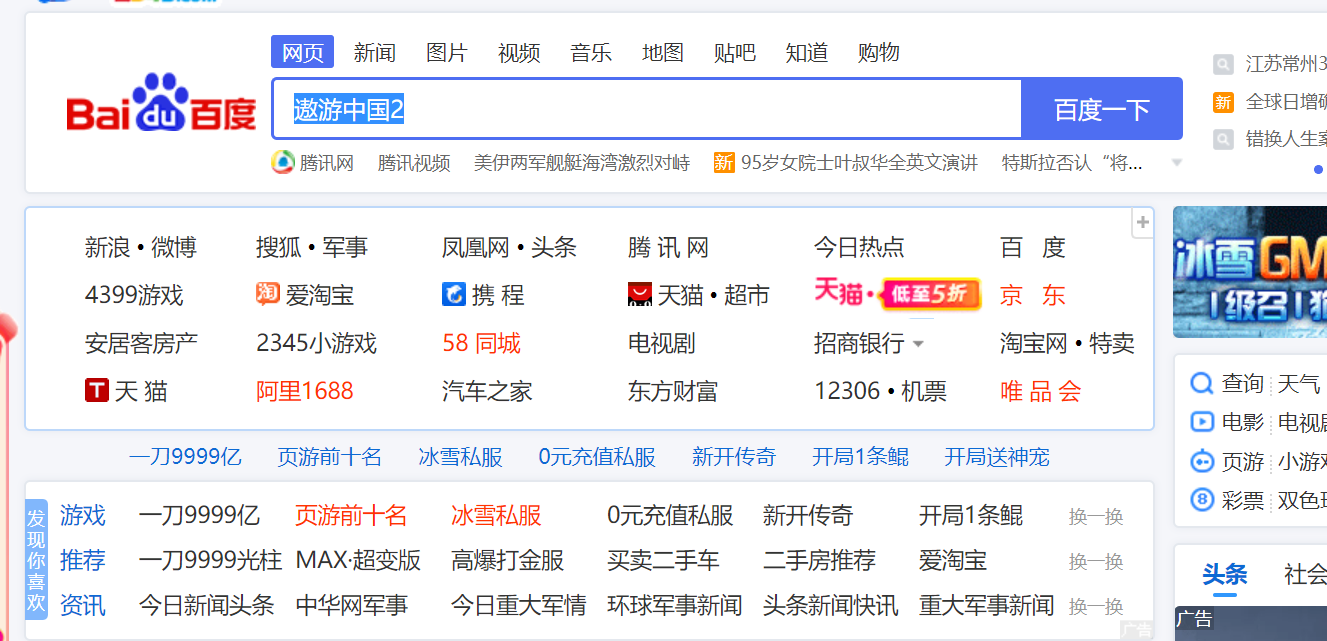Open the 今日新闻头条 link

pyautogui.click(x=206, y=605)
